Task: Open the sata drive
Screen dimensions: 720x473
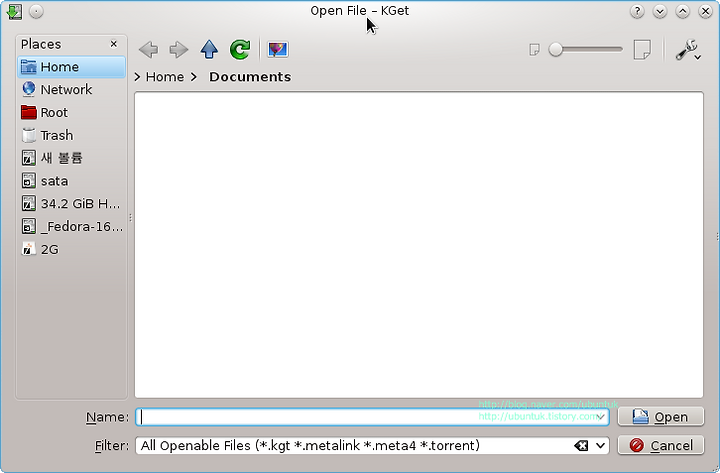Action: [x=72, y=181]
